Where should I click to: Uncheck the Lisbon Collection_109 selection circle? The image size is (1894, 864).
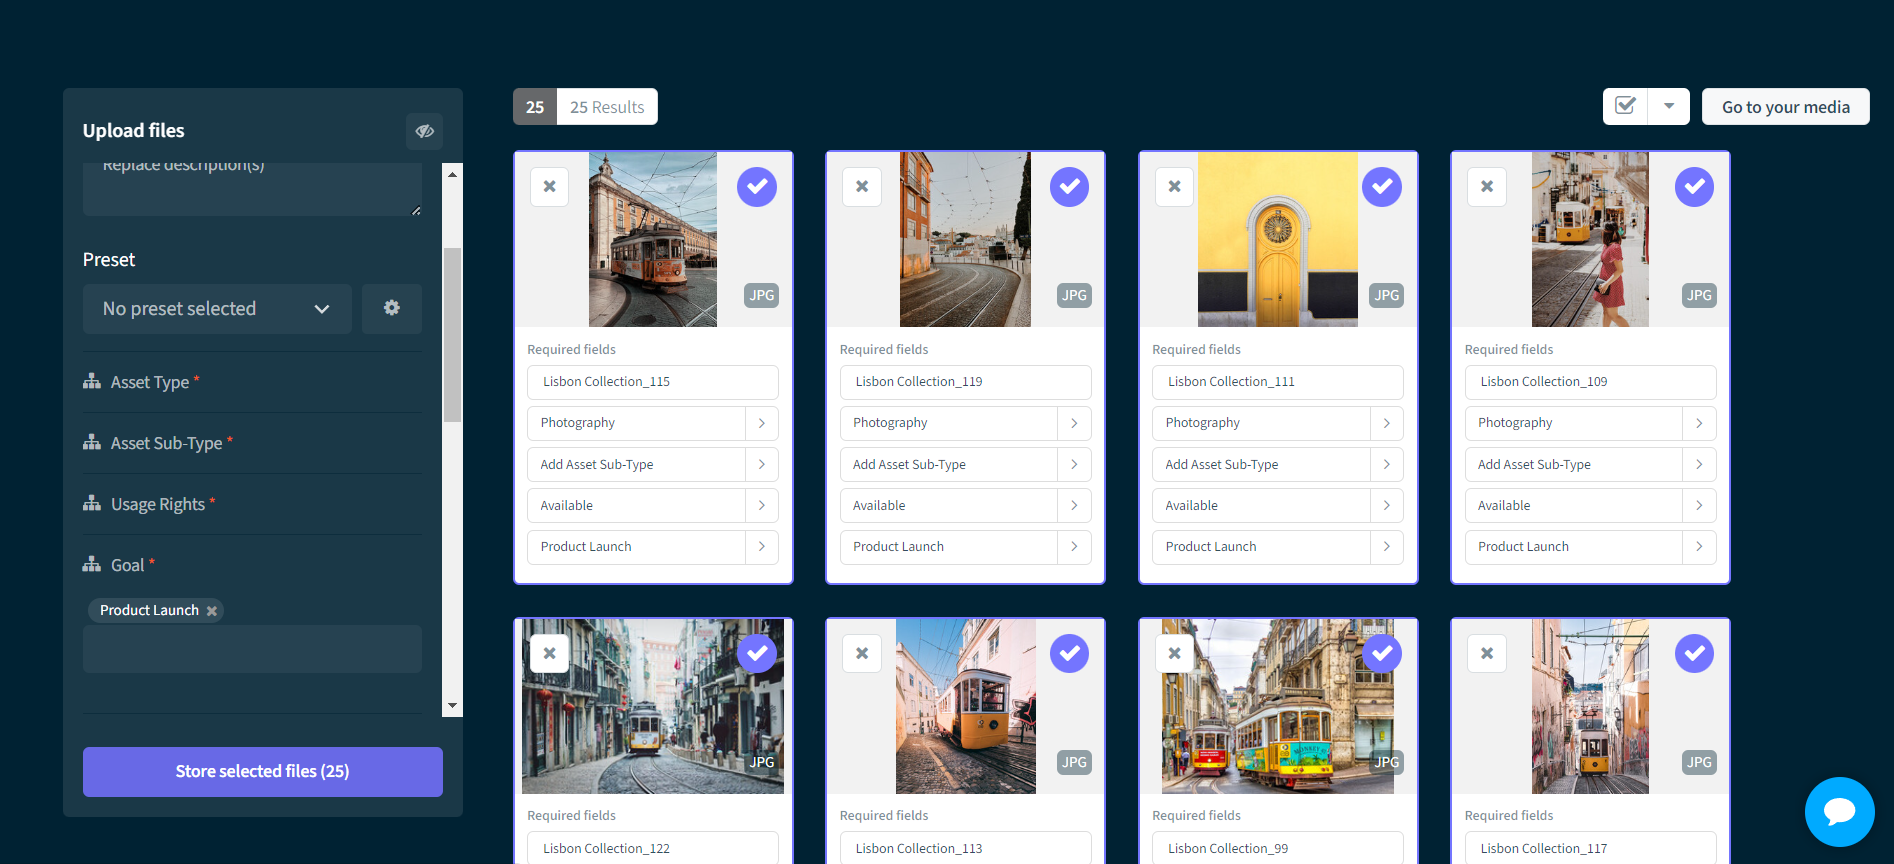point(1694,187)
